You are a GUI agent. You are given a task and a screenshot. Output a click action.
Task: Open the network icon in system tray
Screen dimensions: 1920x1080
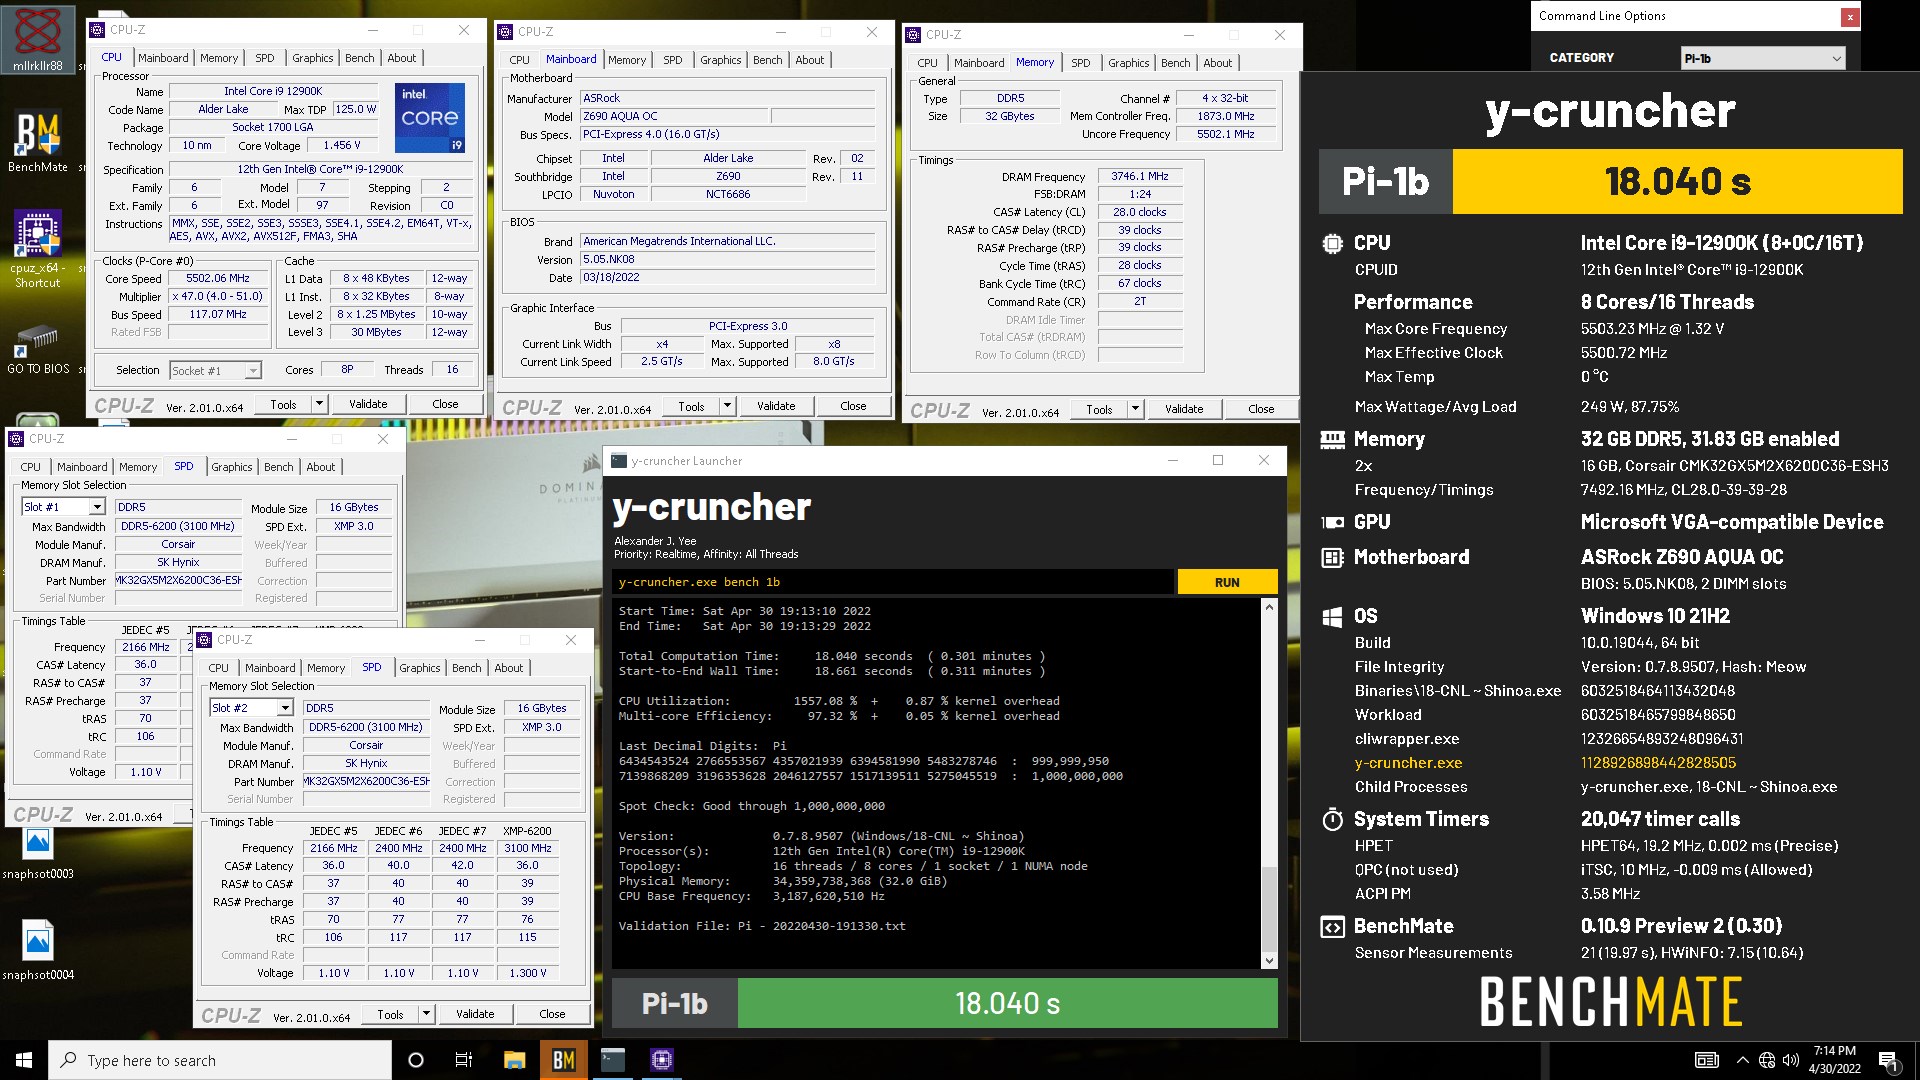(1767, 1060)
